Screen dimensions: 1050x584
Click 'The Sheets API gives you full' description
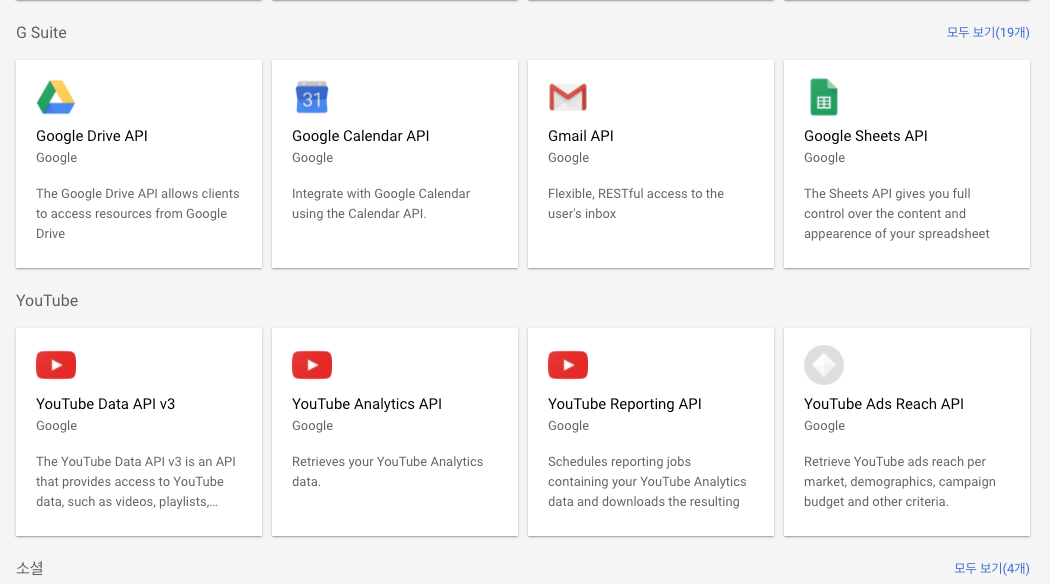point(897,214)
